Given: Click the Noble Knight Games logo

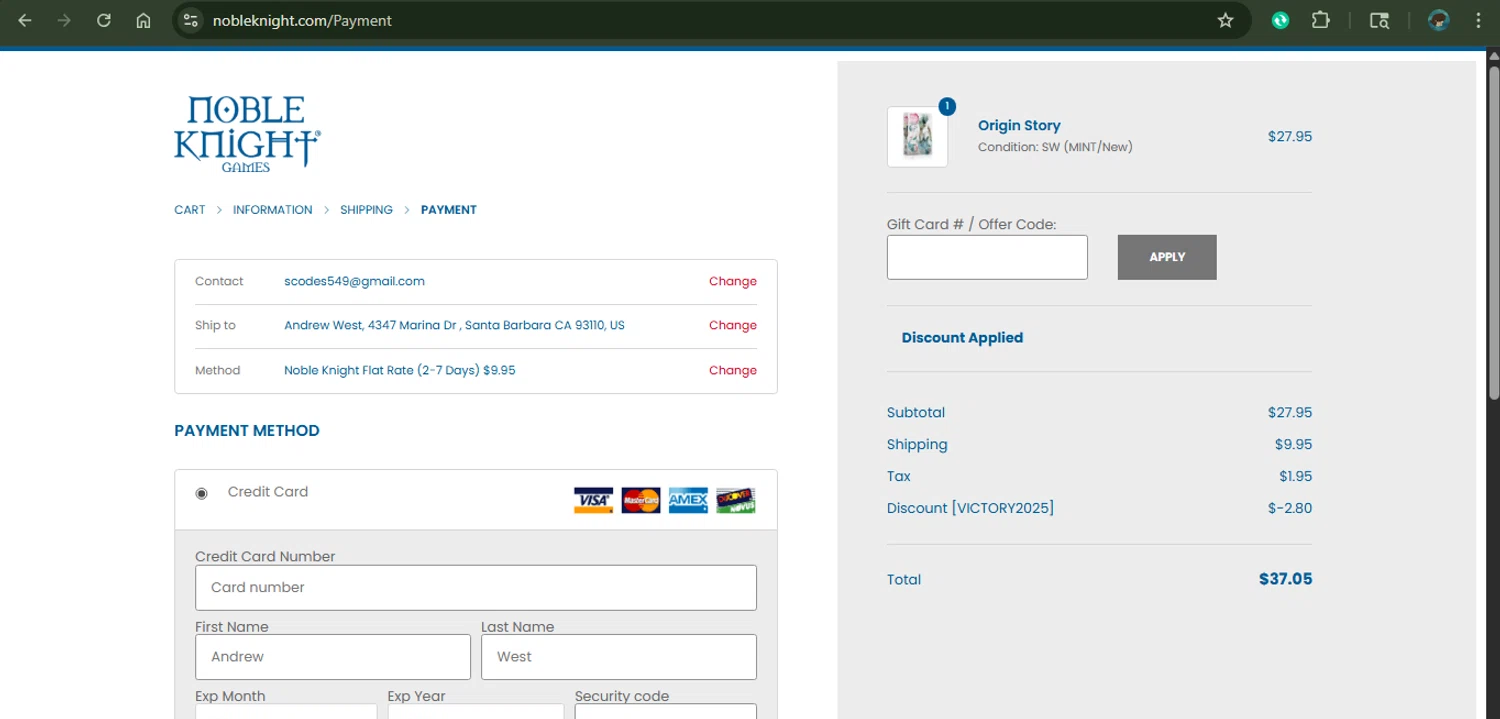Looking at the screenshot, I should click(x=247, y=134).
